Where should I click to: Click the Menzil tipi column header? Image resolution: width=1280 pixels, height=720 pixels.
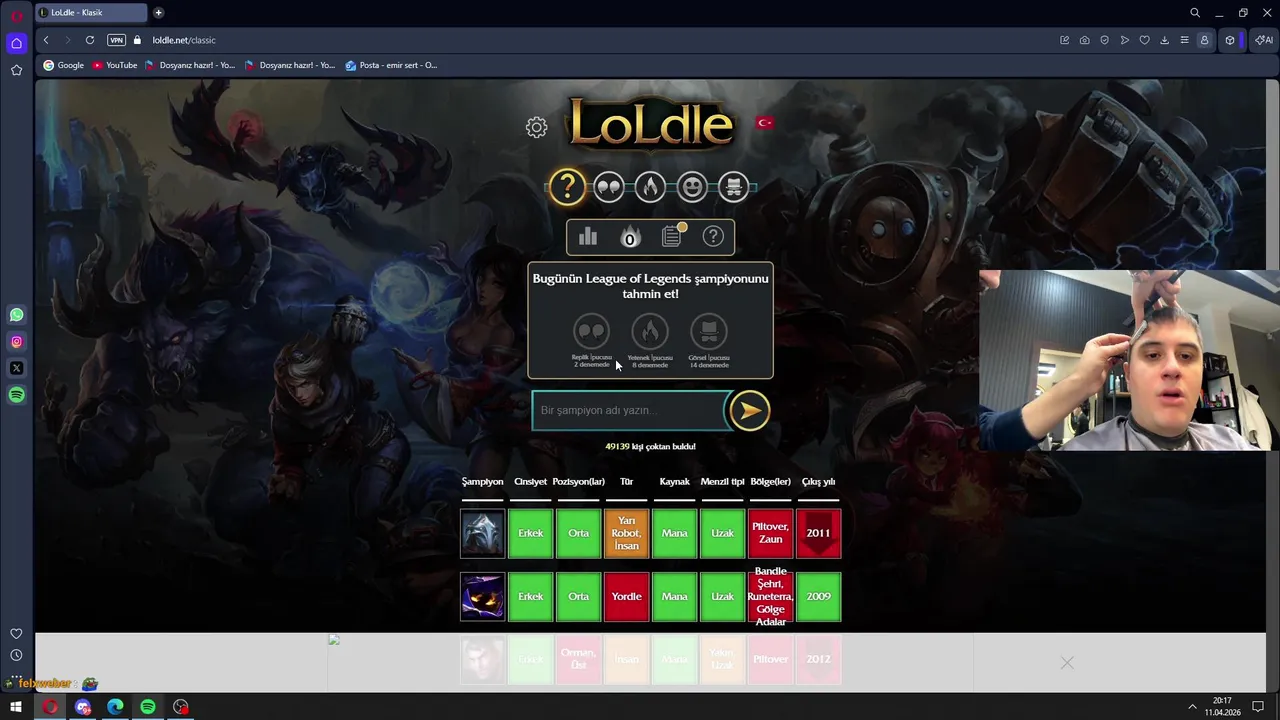pos(722,482)
